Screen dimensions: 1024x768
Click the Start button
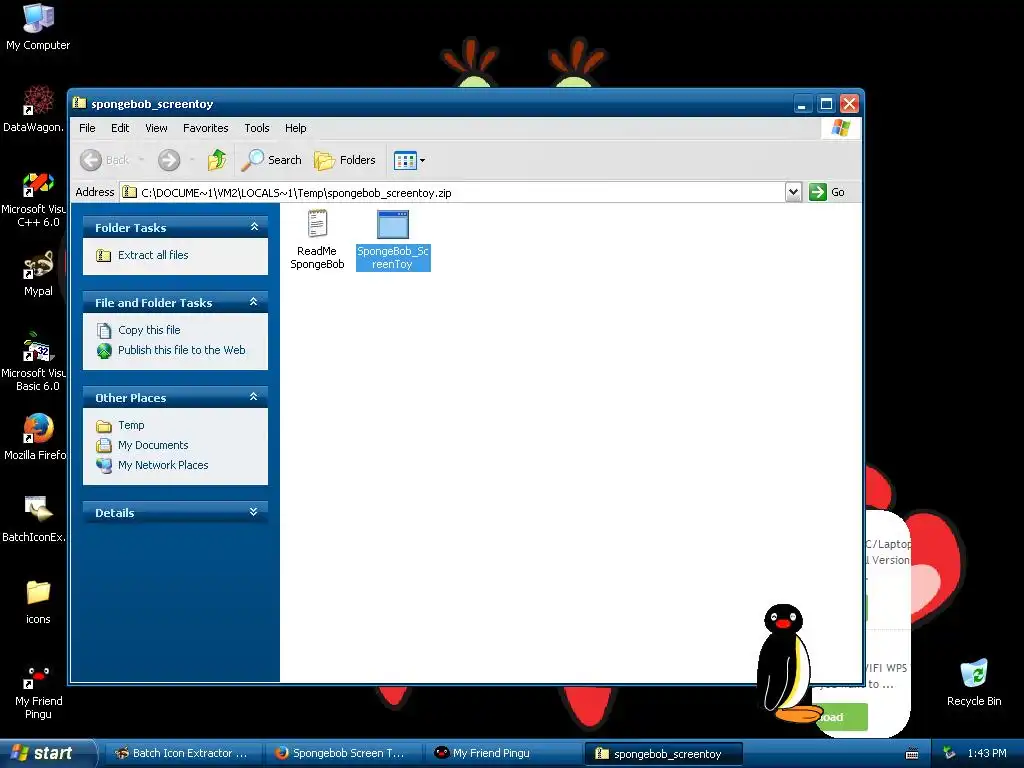coord(47,753)
